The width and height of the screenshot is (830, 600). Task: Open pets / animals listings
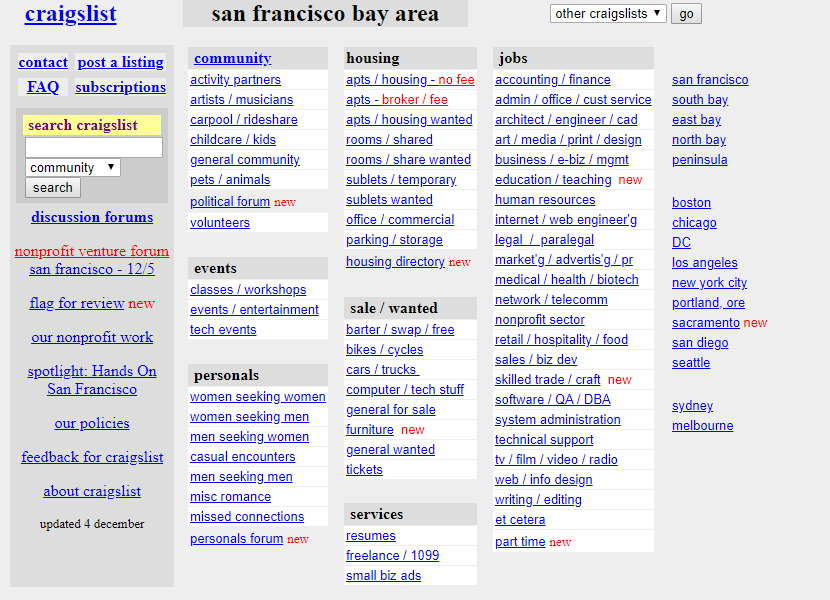230,180
